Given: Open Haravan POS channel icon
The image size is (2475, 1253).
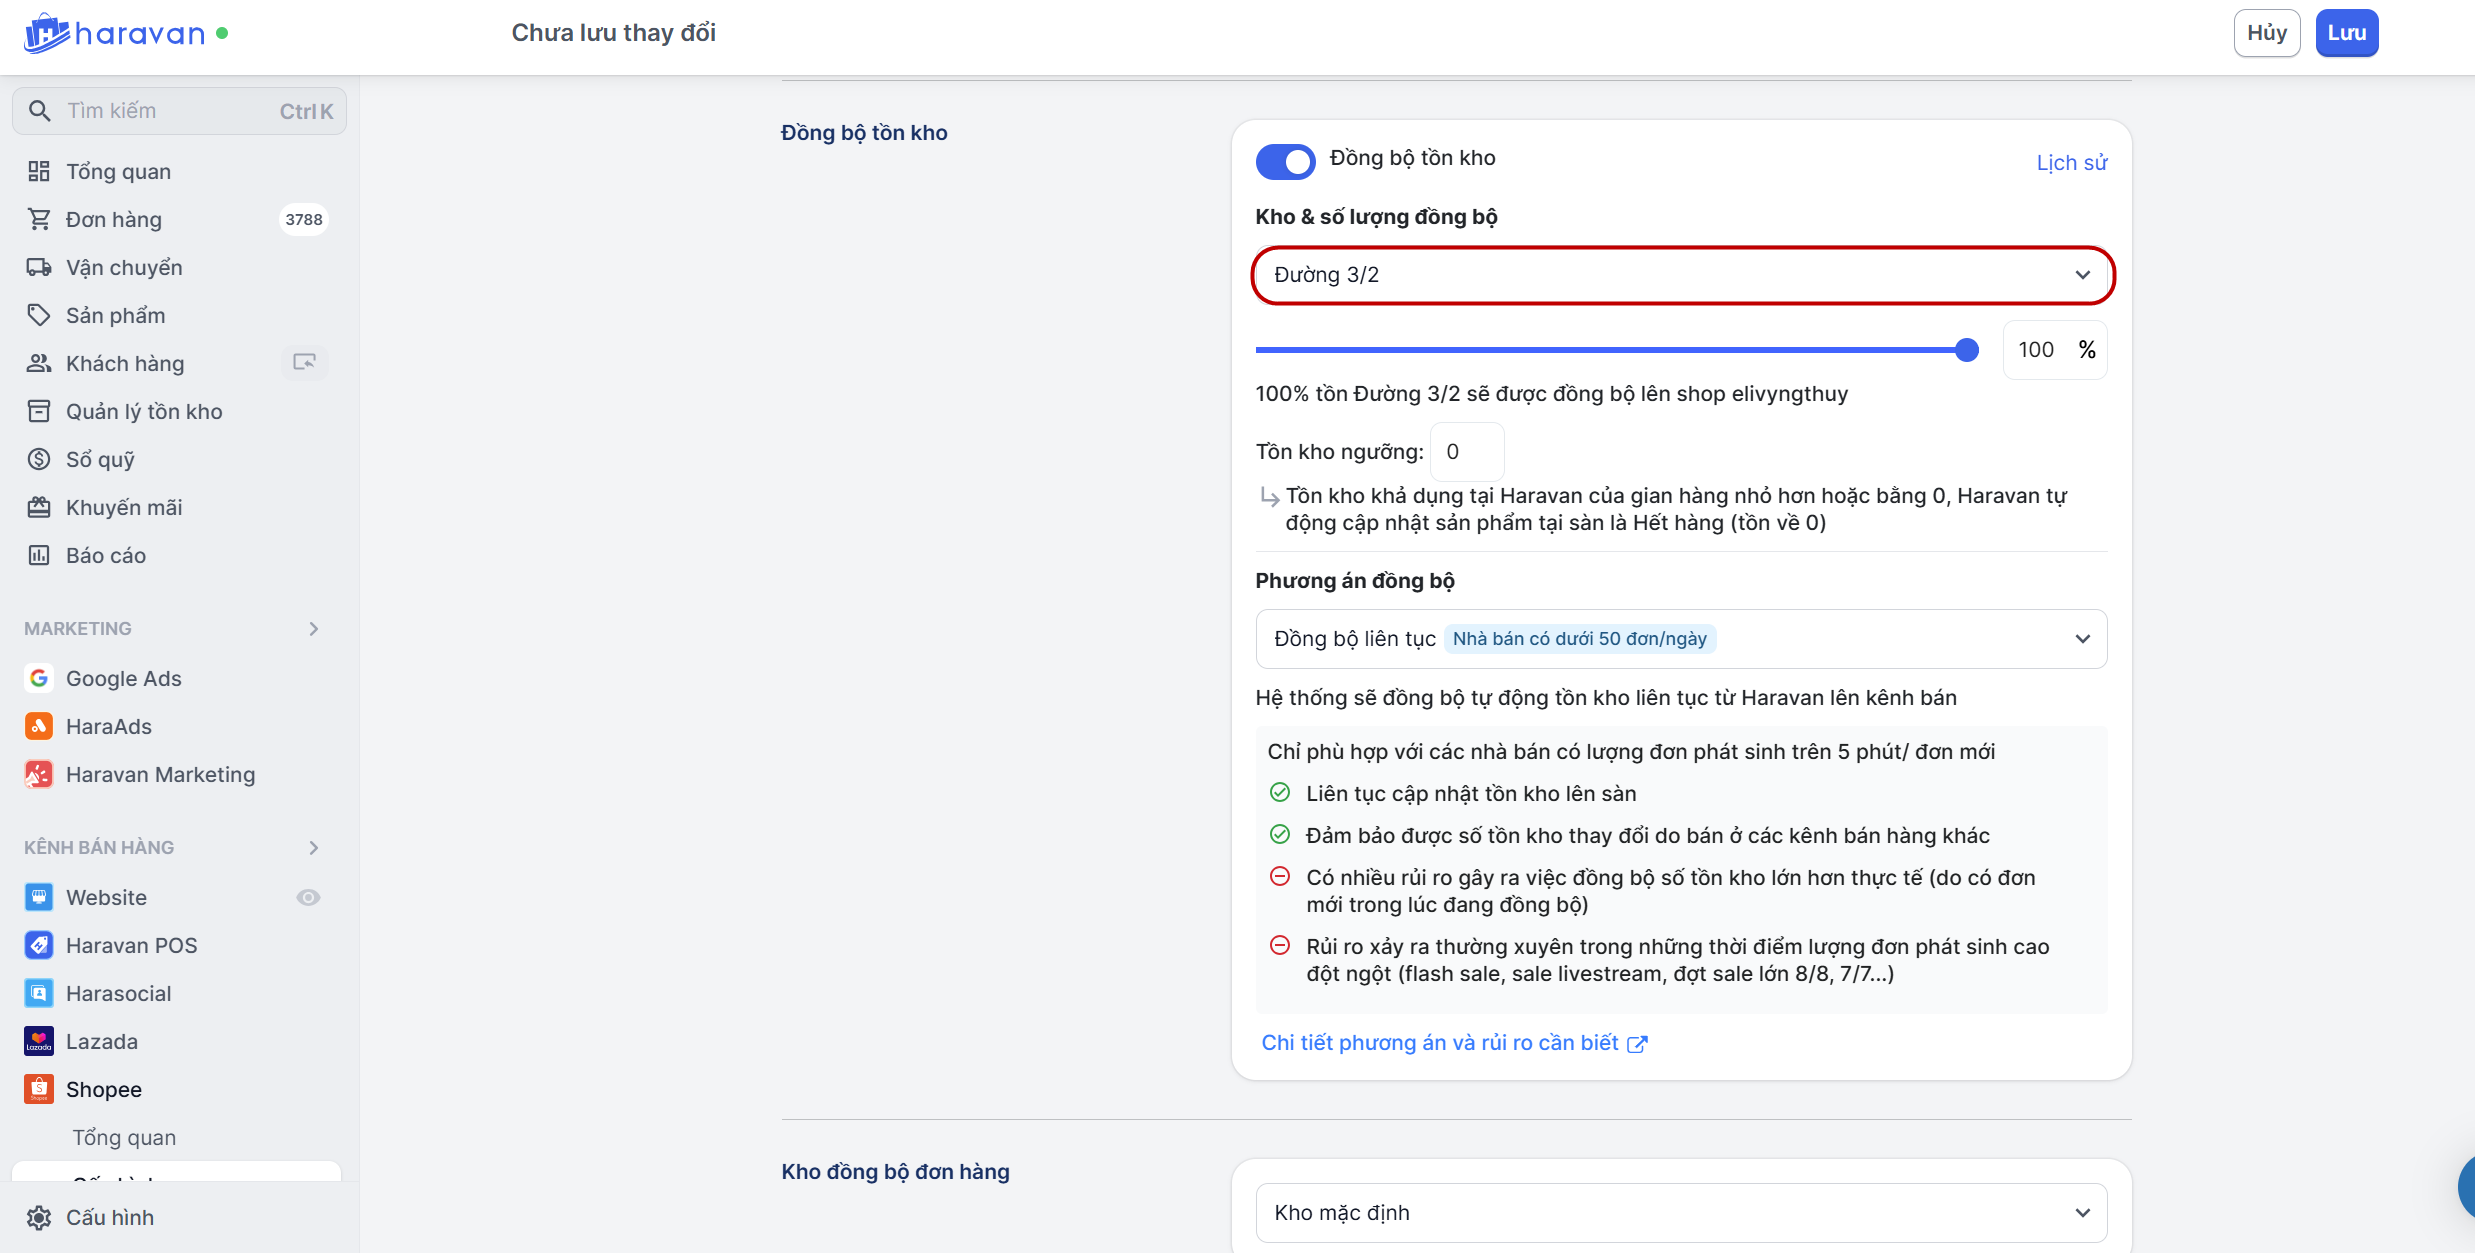Looking at the screenshot, I should coord(39,945).
